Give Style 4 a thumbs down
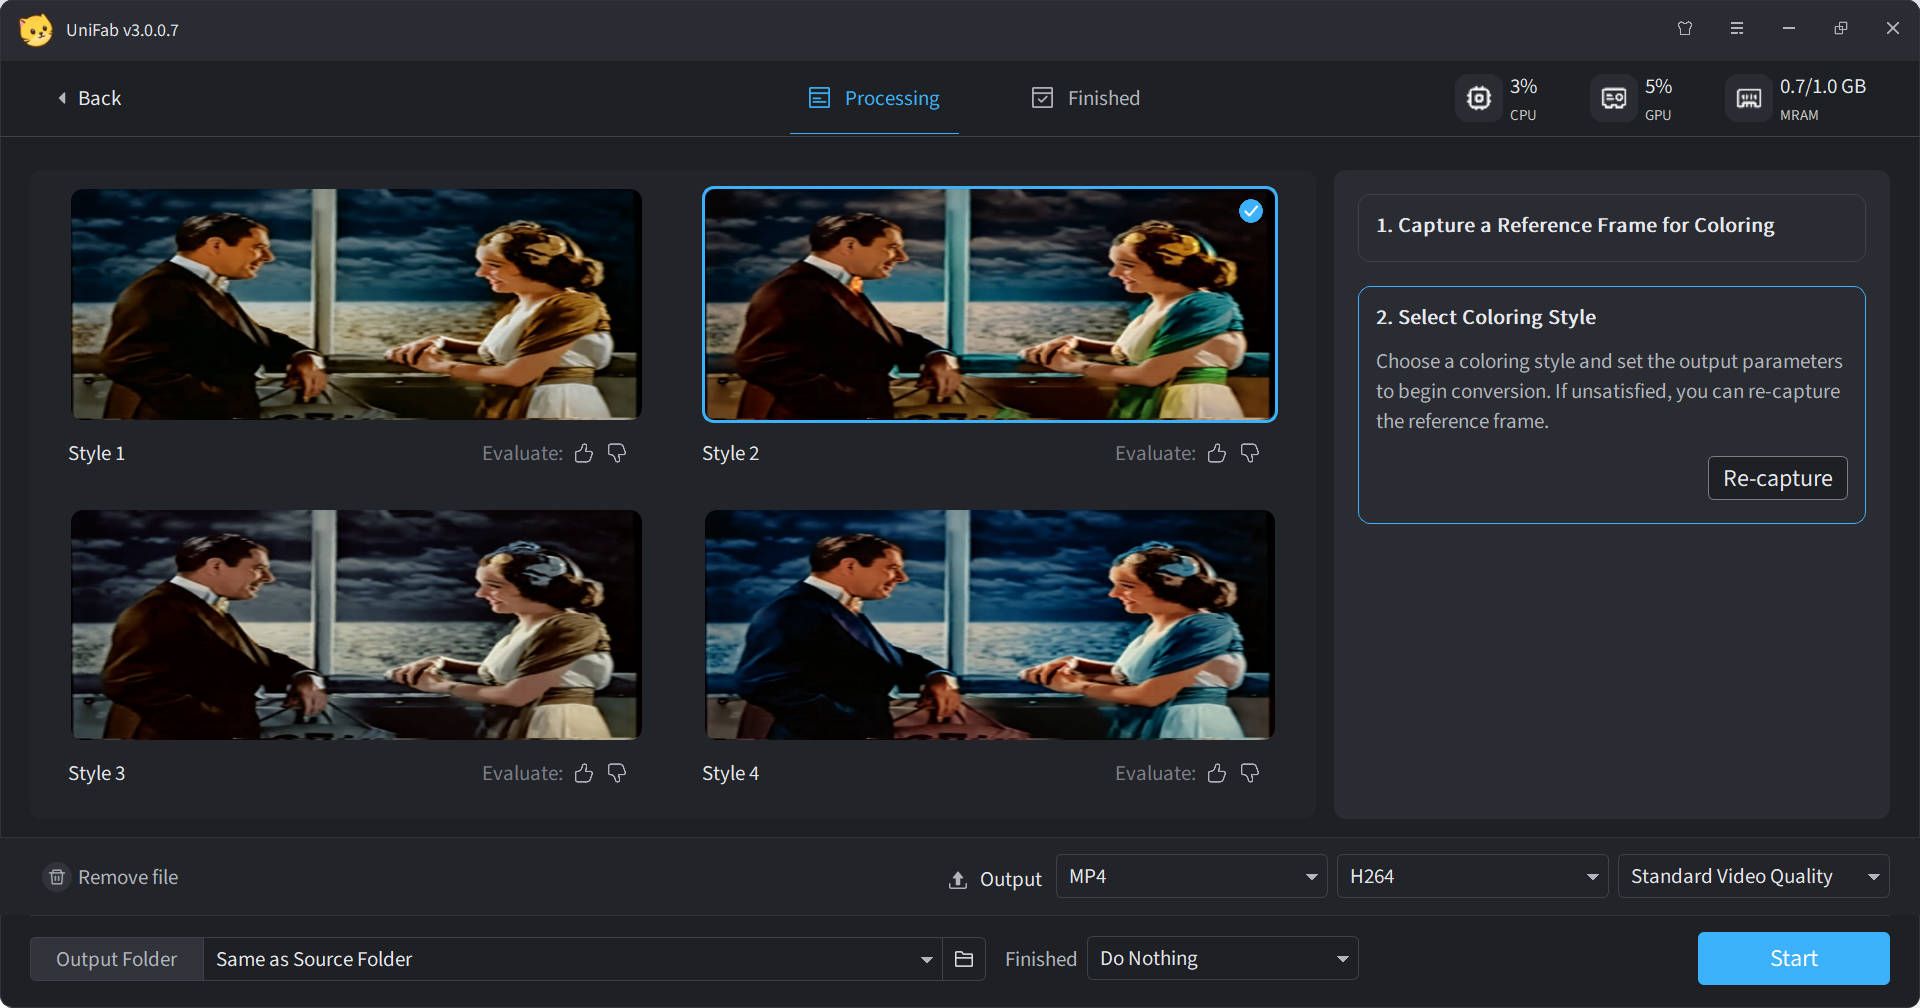This screenshot has width=1920, height=1008. tap(1250, 773)
